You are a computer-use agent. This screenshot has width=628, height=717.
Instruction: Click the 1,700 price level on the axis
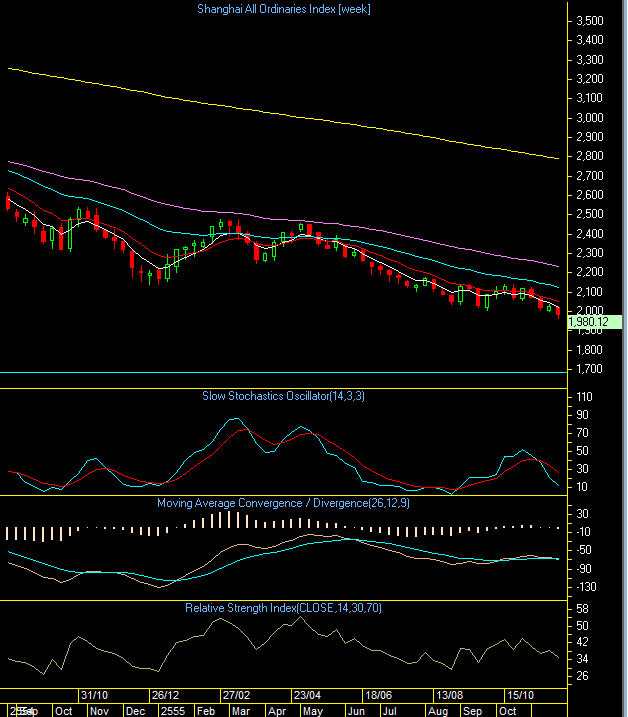pos(590,369)
